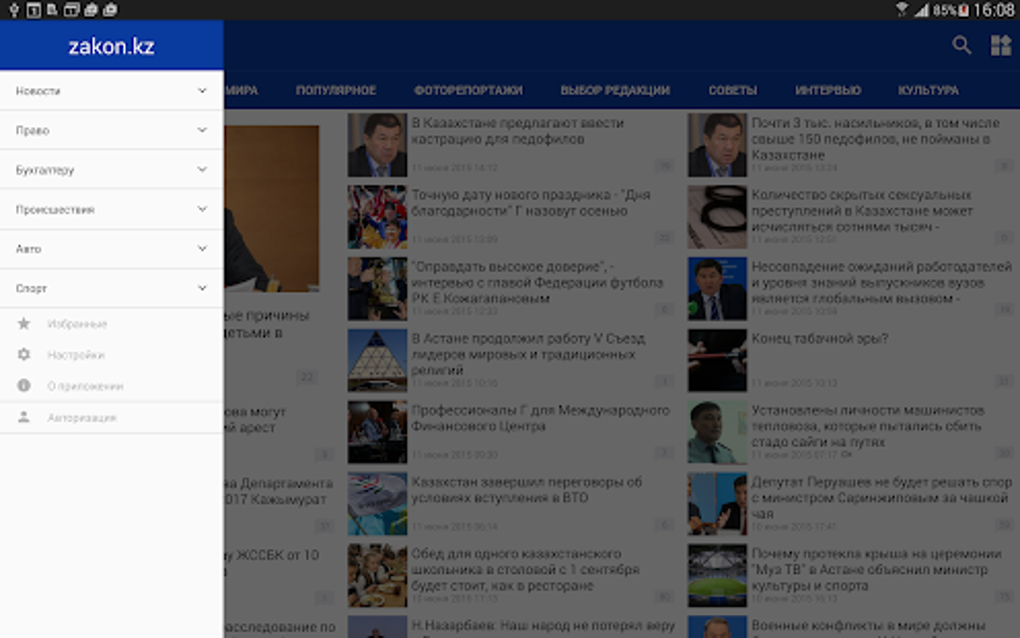Tap the Wi-Fi status icon
This screenshot has width=1020, height=638.
pos(902,9)
